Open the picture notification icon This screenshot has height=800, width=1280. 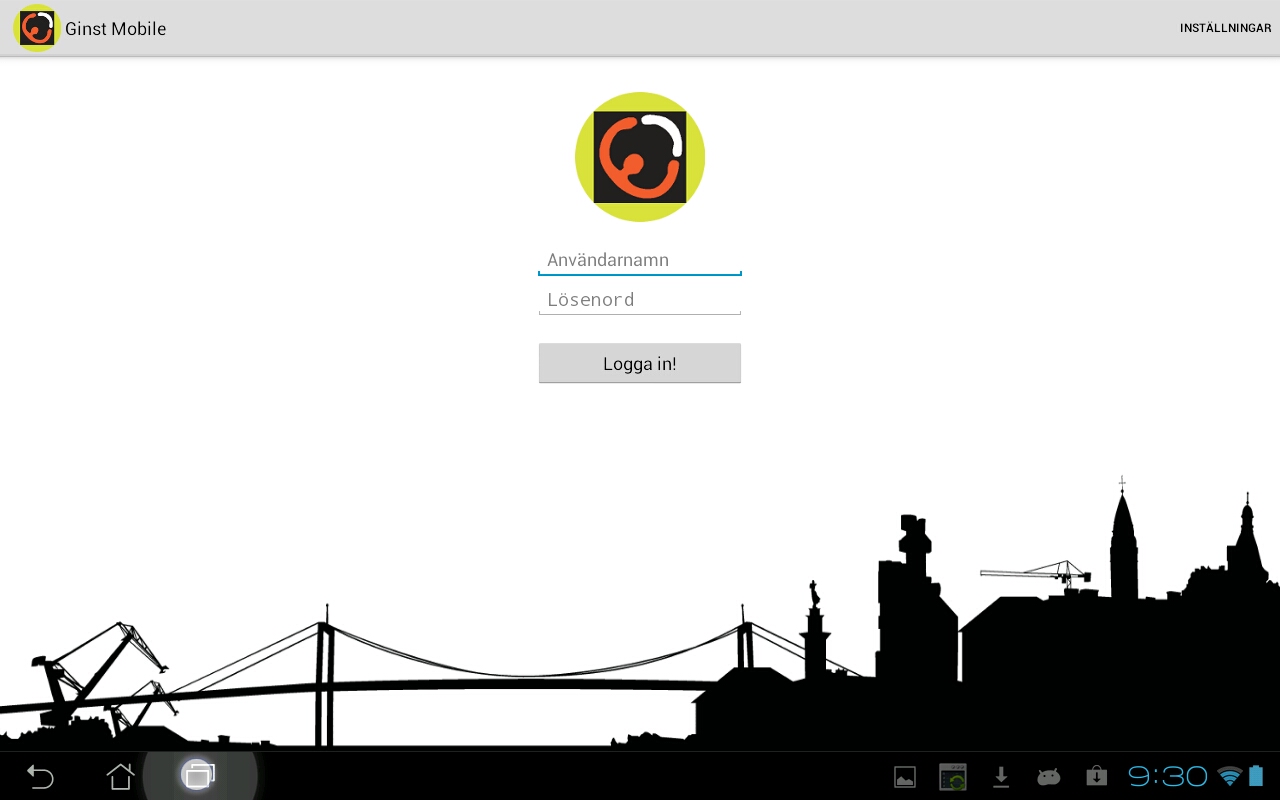point(905,777)
